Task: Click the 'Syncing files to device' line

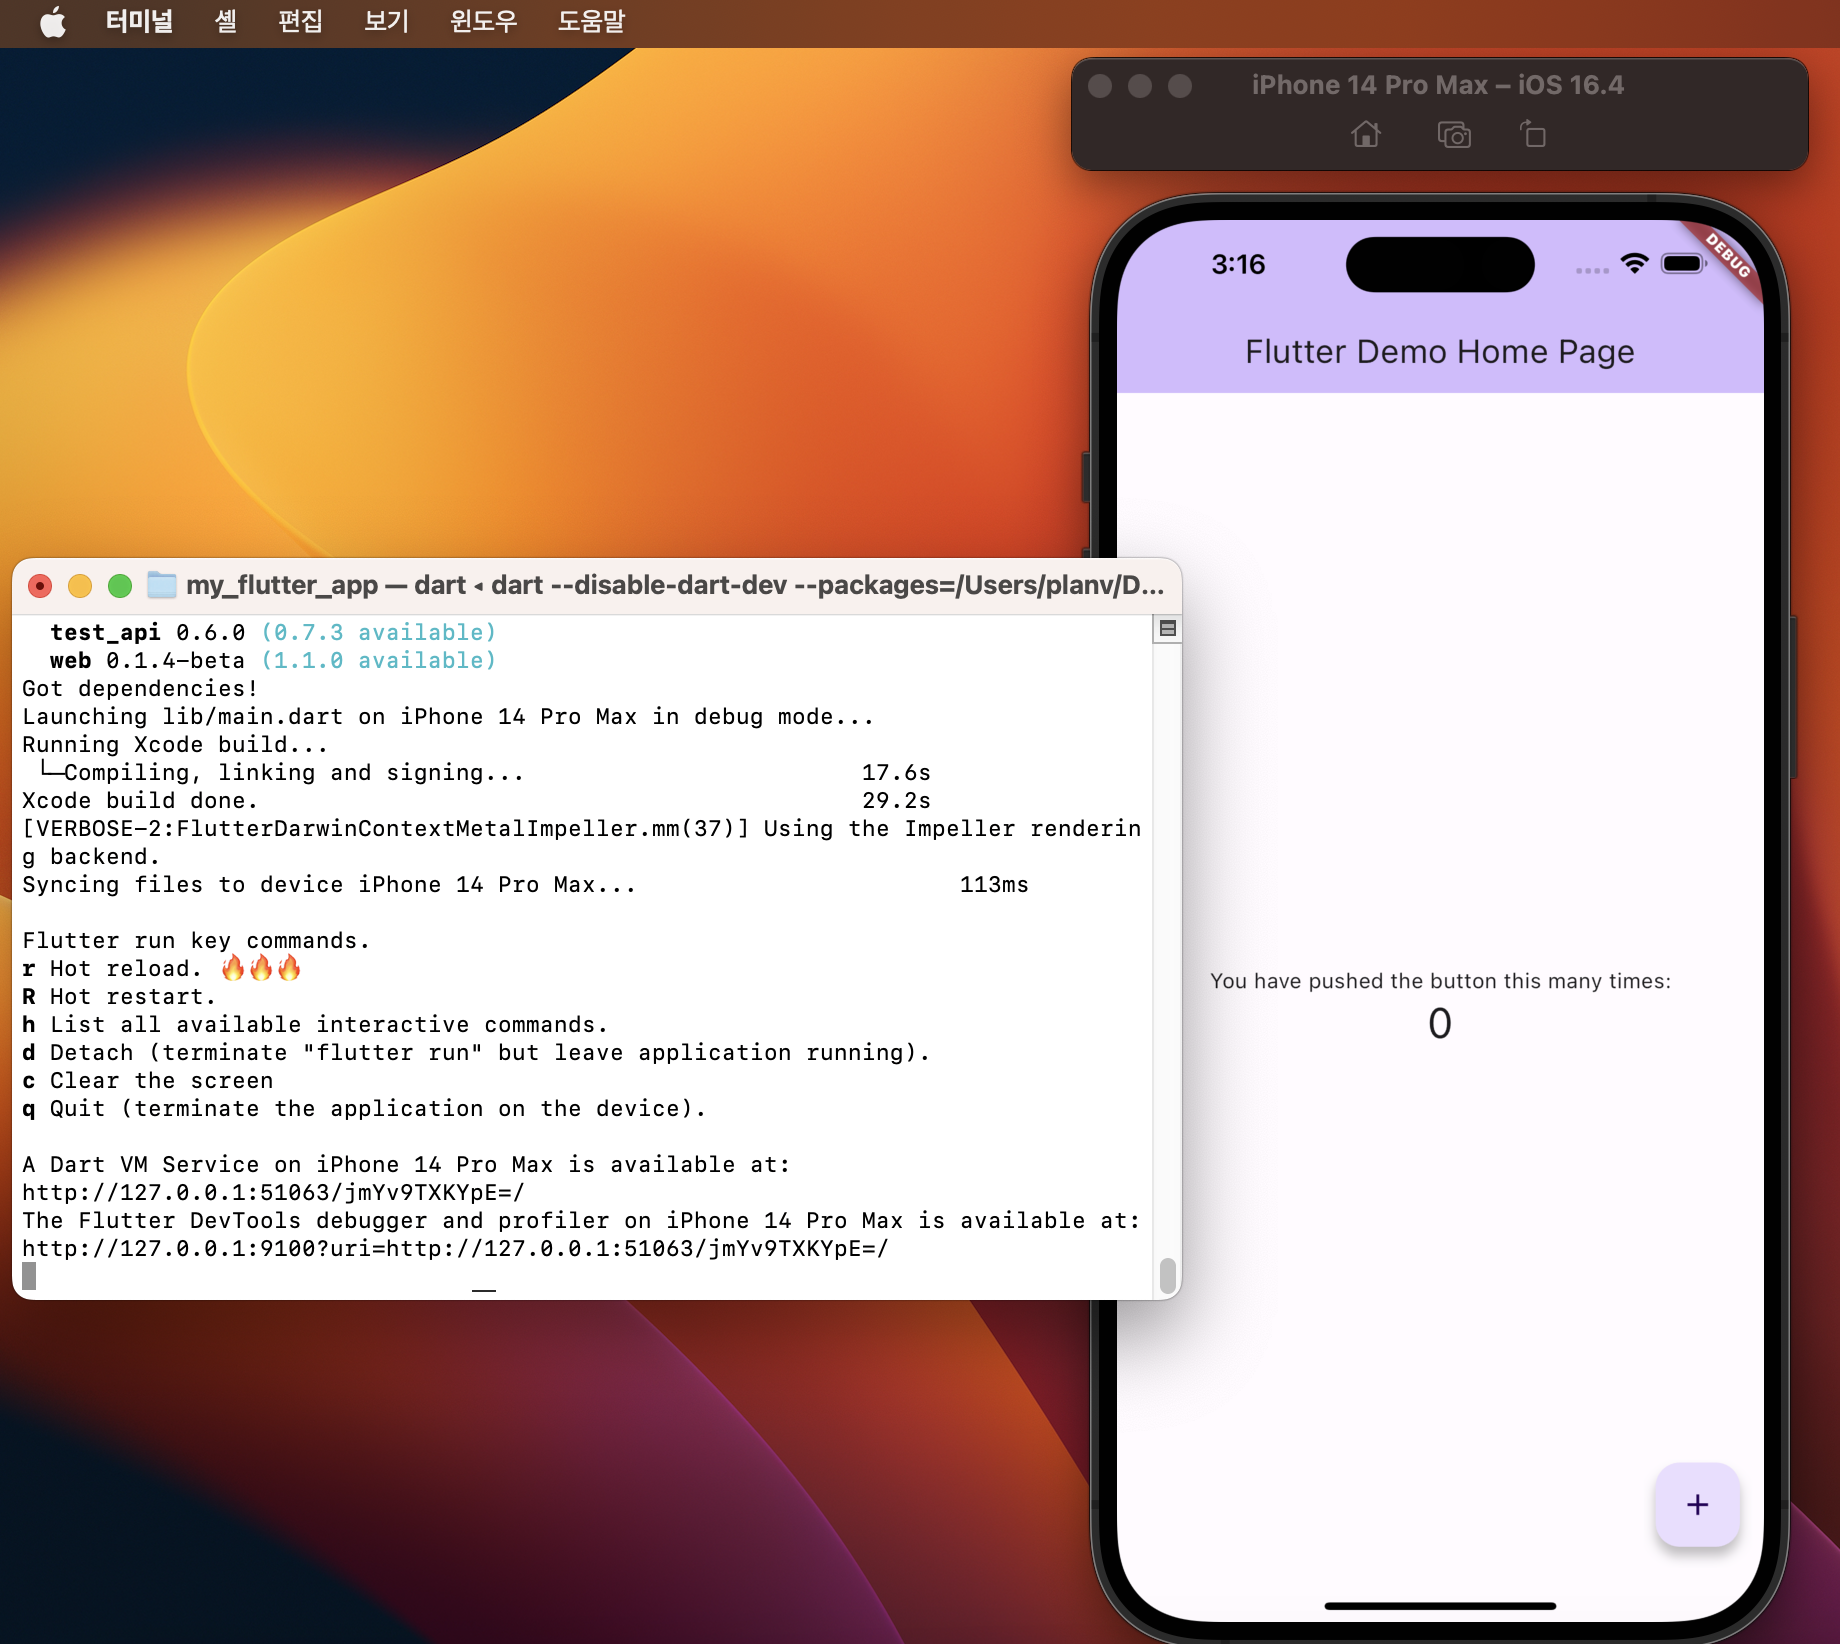Action: pyautogui.click(x=525, y=885)
